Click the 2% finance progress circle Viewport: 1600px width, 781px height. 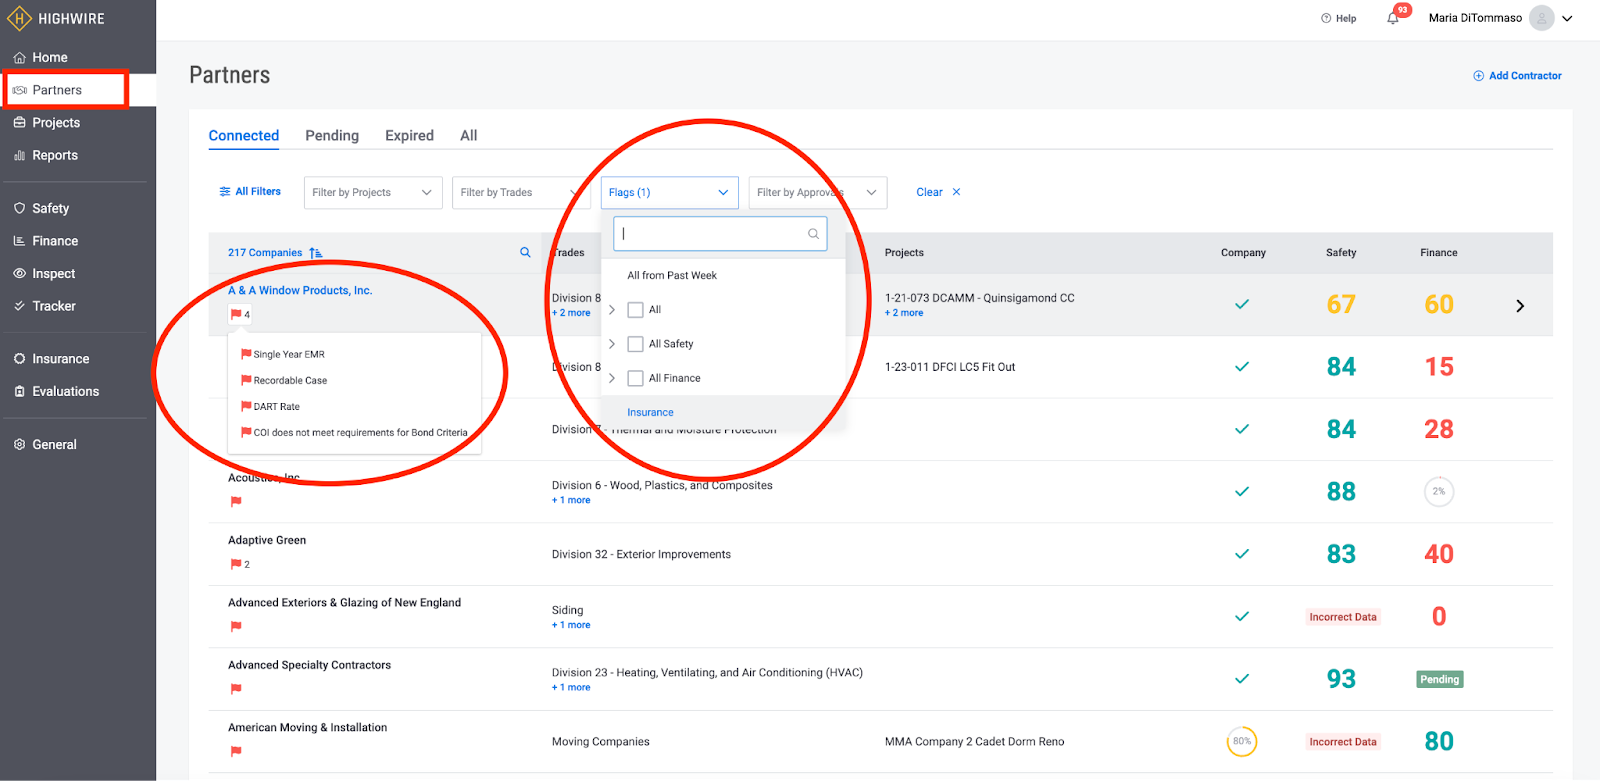point(1438,492)
